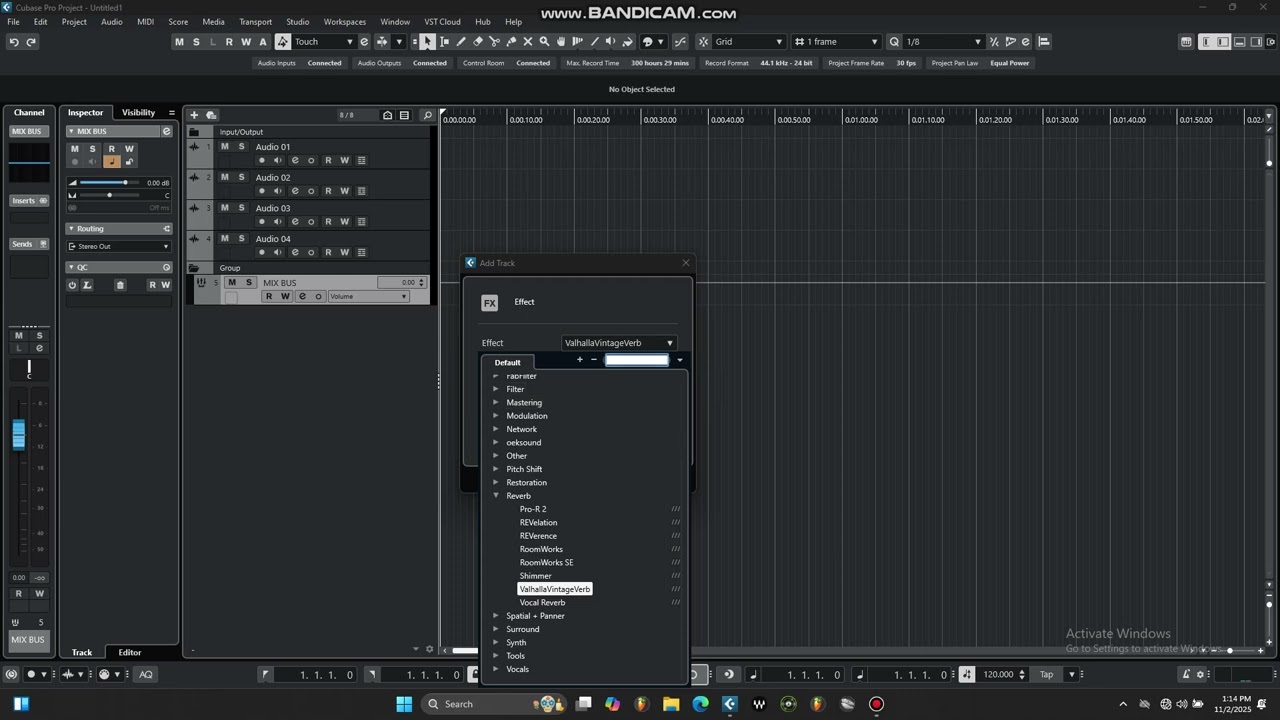Open the Volume automation parameter dropdown

pos(368,297)
